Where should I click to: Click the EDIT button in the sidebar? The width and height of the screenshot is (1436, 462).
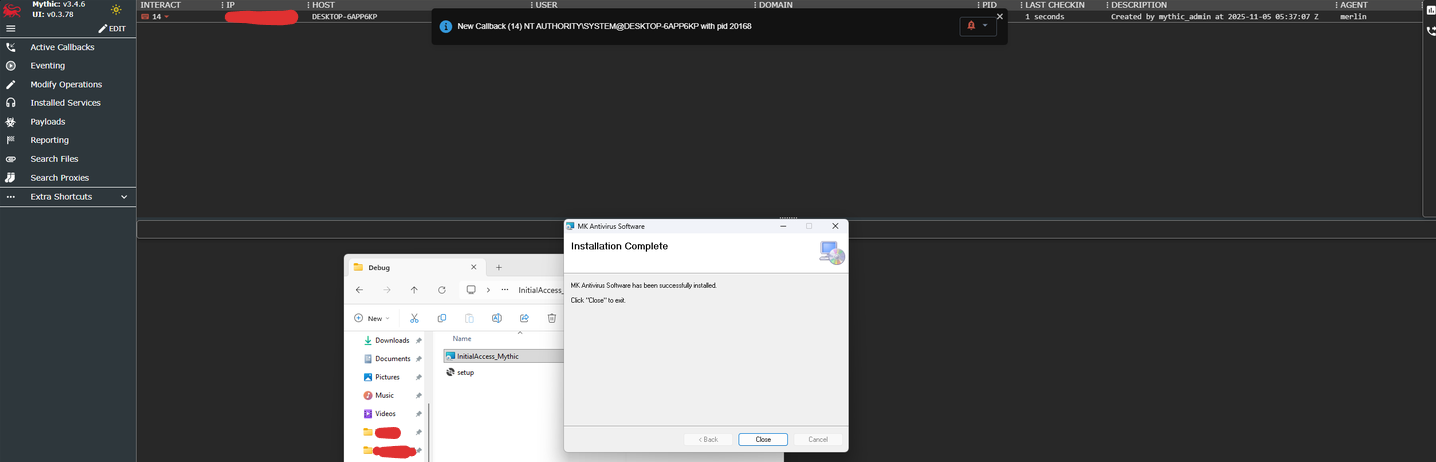(112, 29)
